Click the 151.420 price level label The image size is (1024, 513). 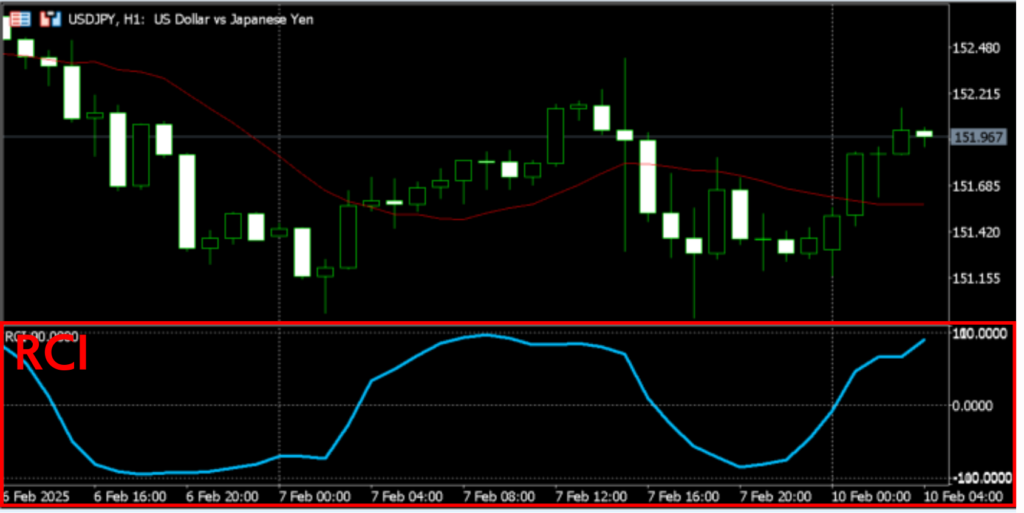pos(977,232)
